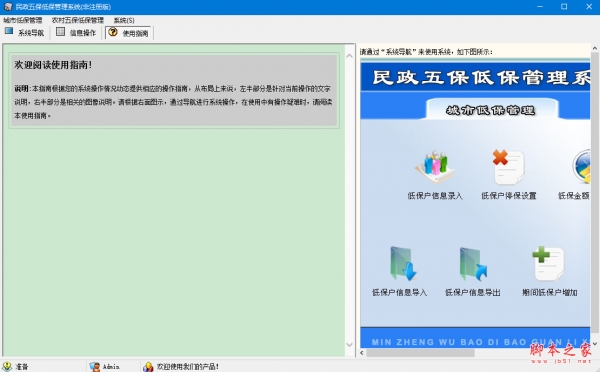
Task: Click the 请通过"系统导航"来使用系统 instruction text
Action: click(x=426, y=52)
